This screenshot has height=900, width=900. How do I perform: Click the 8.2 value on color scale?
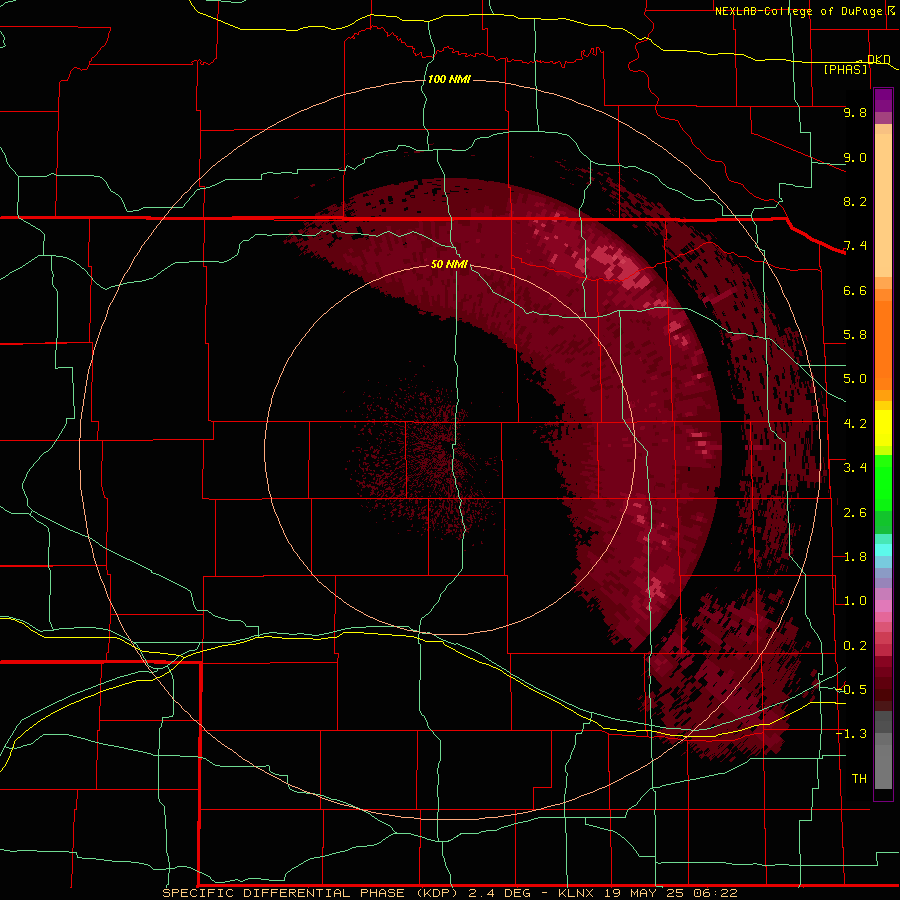pyautogui.click(x=855, y=201)
